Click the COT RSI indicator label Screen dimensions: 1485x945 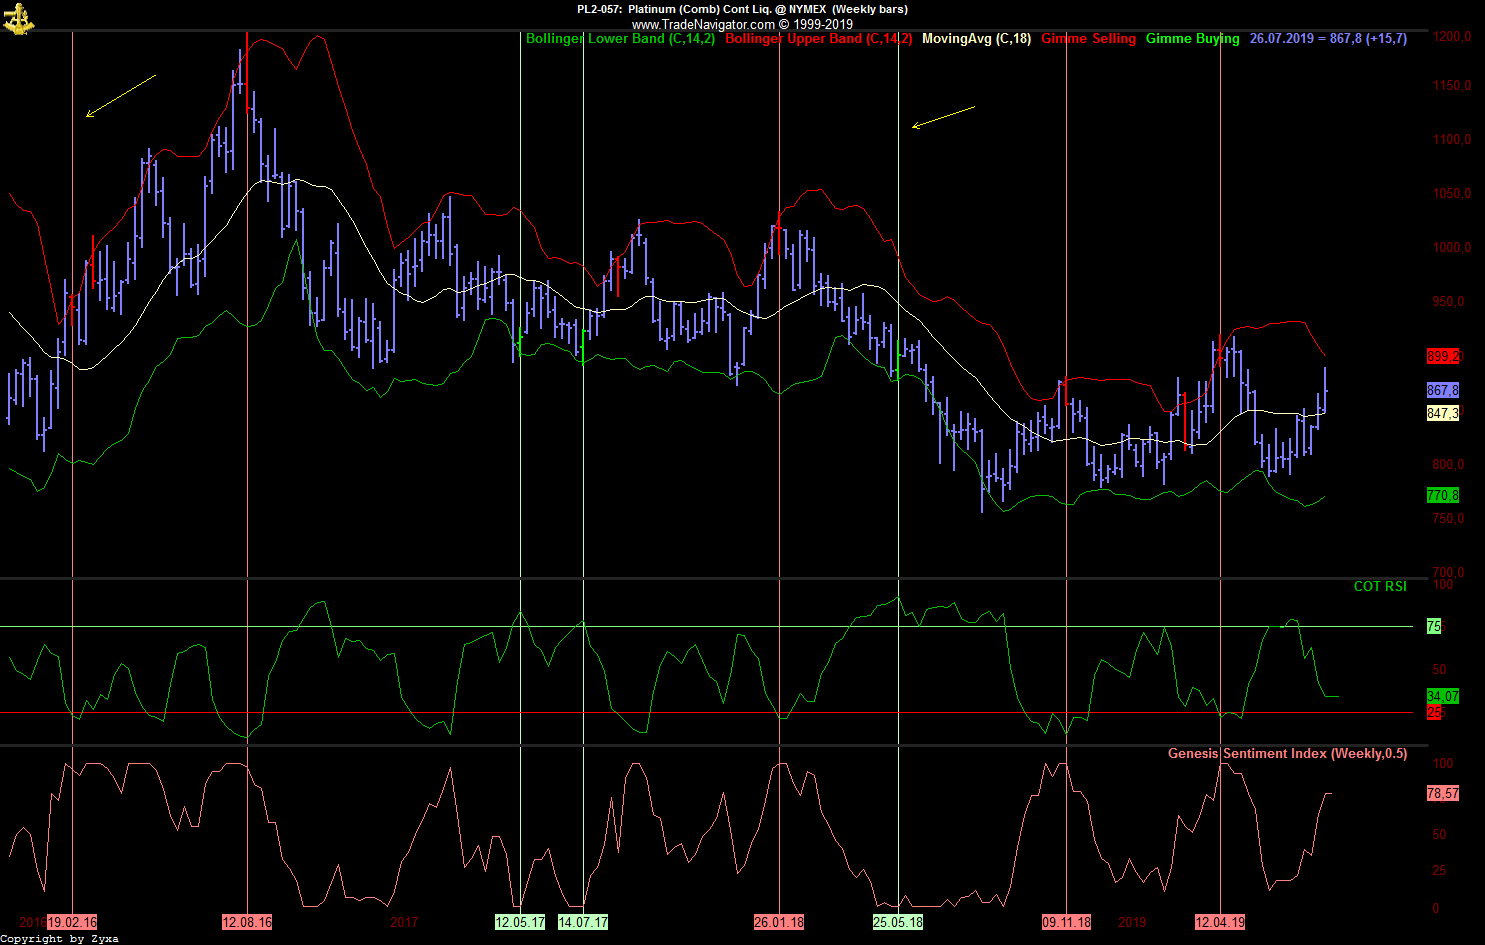(x=1379, y=587)
